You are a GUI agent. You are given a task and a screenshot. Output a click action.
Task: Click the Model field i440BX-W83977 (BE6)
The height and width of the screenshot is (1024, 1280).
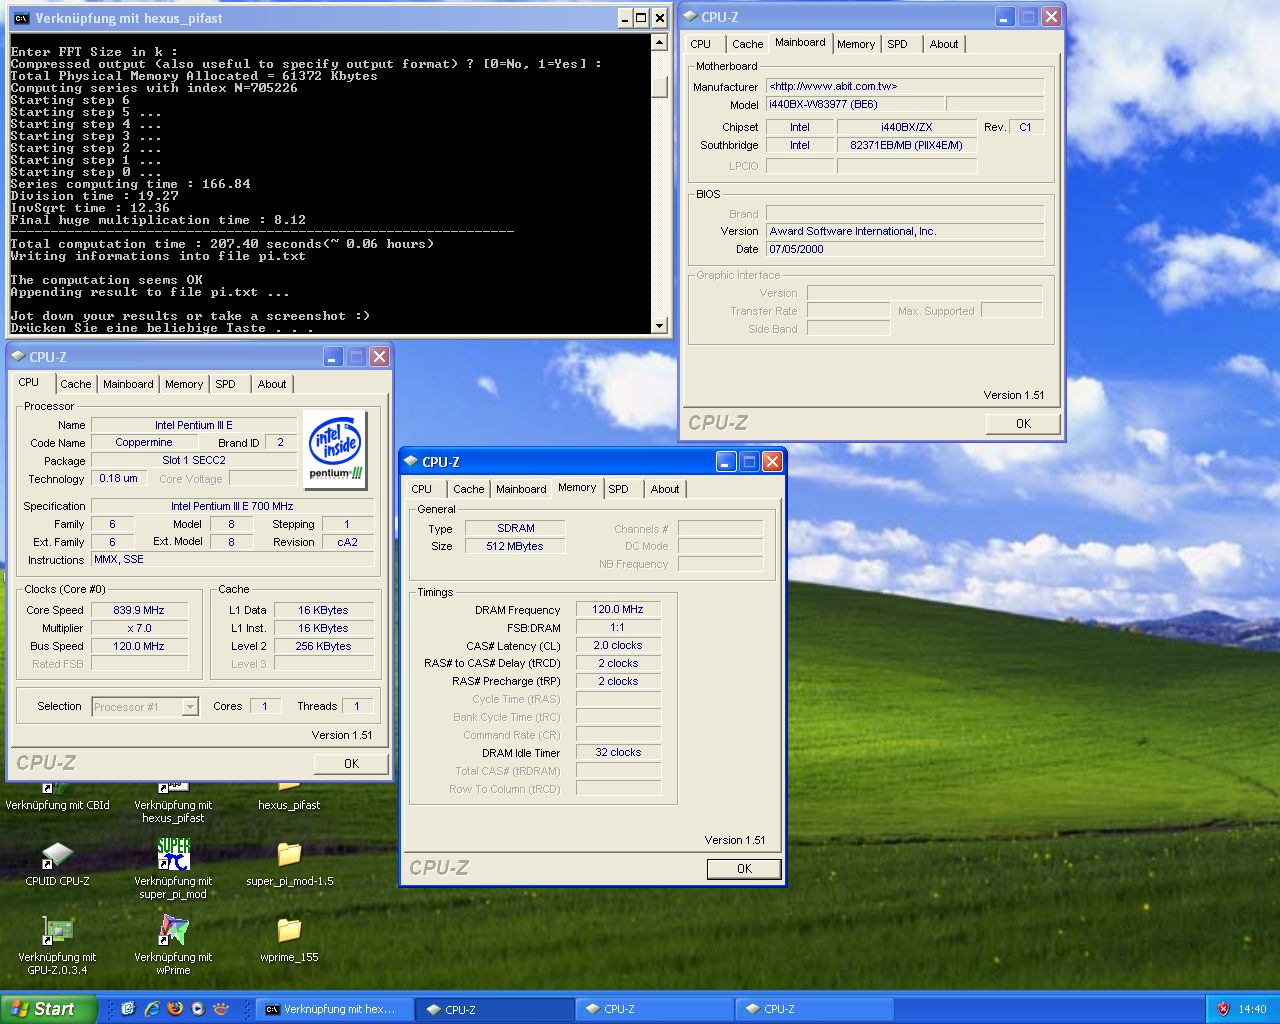click(x=854, y=104)
